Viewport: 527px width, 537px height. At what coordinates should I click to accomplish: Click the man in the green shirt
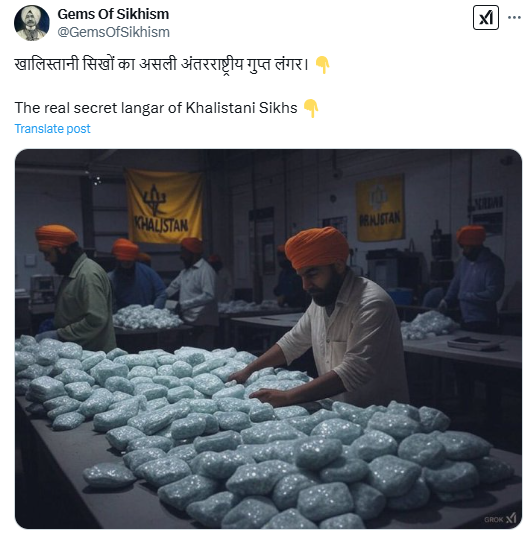[77, 288]
